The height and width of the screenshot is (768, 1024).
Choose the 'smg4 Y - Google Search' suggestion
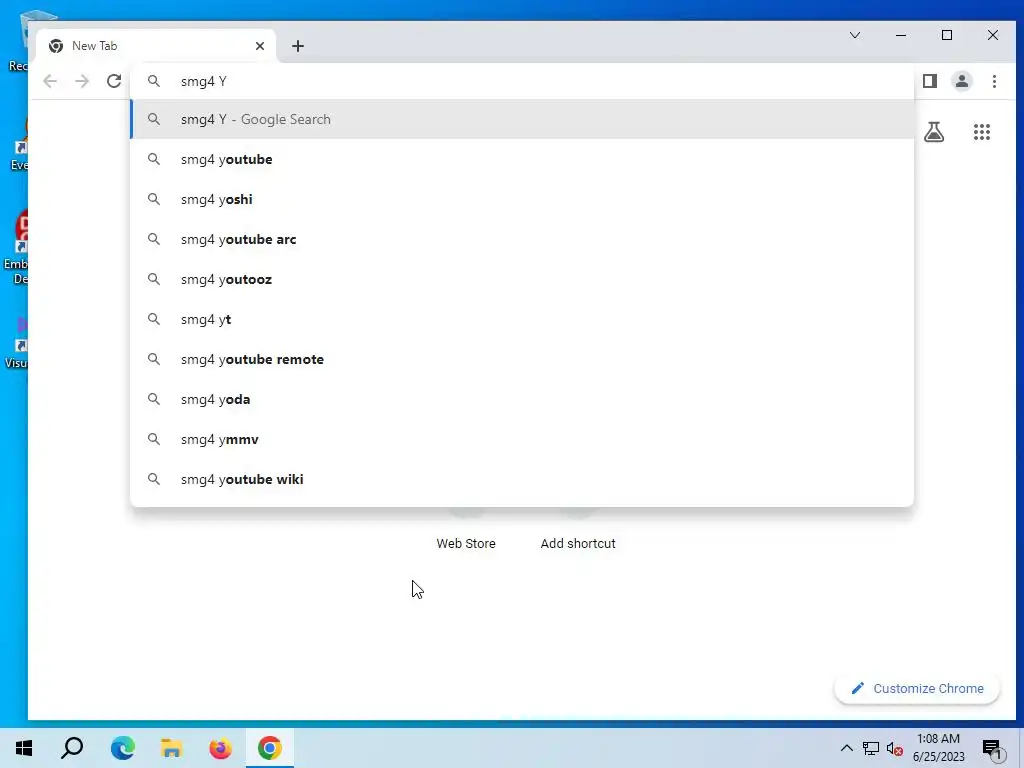click(x=522, y=120)
